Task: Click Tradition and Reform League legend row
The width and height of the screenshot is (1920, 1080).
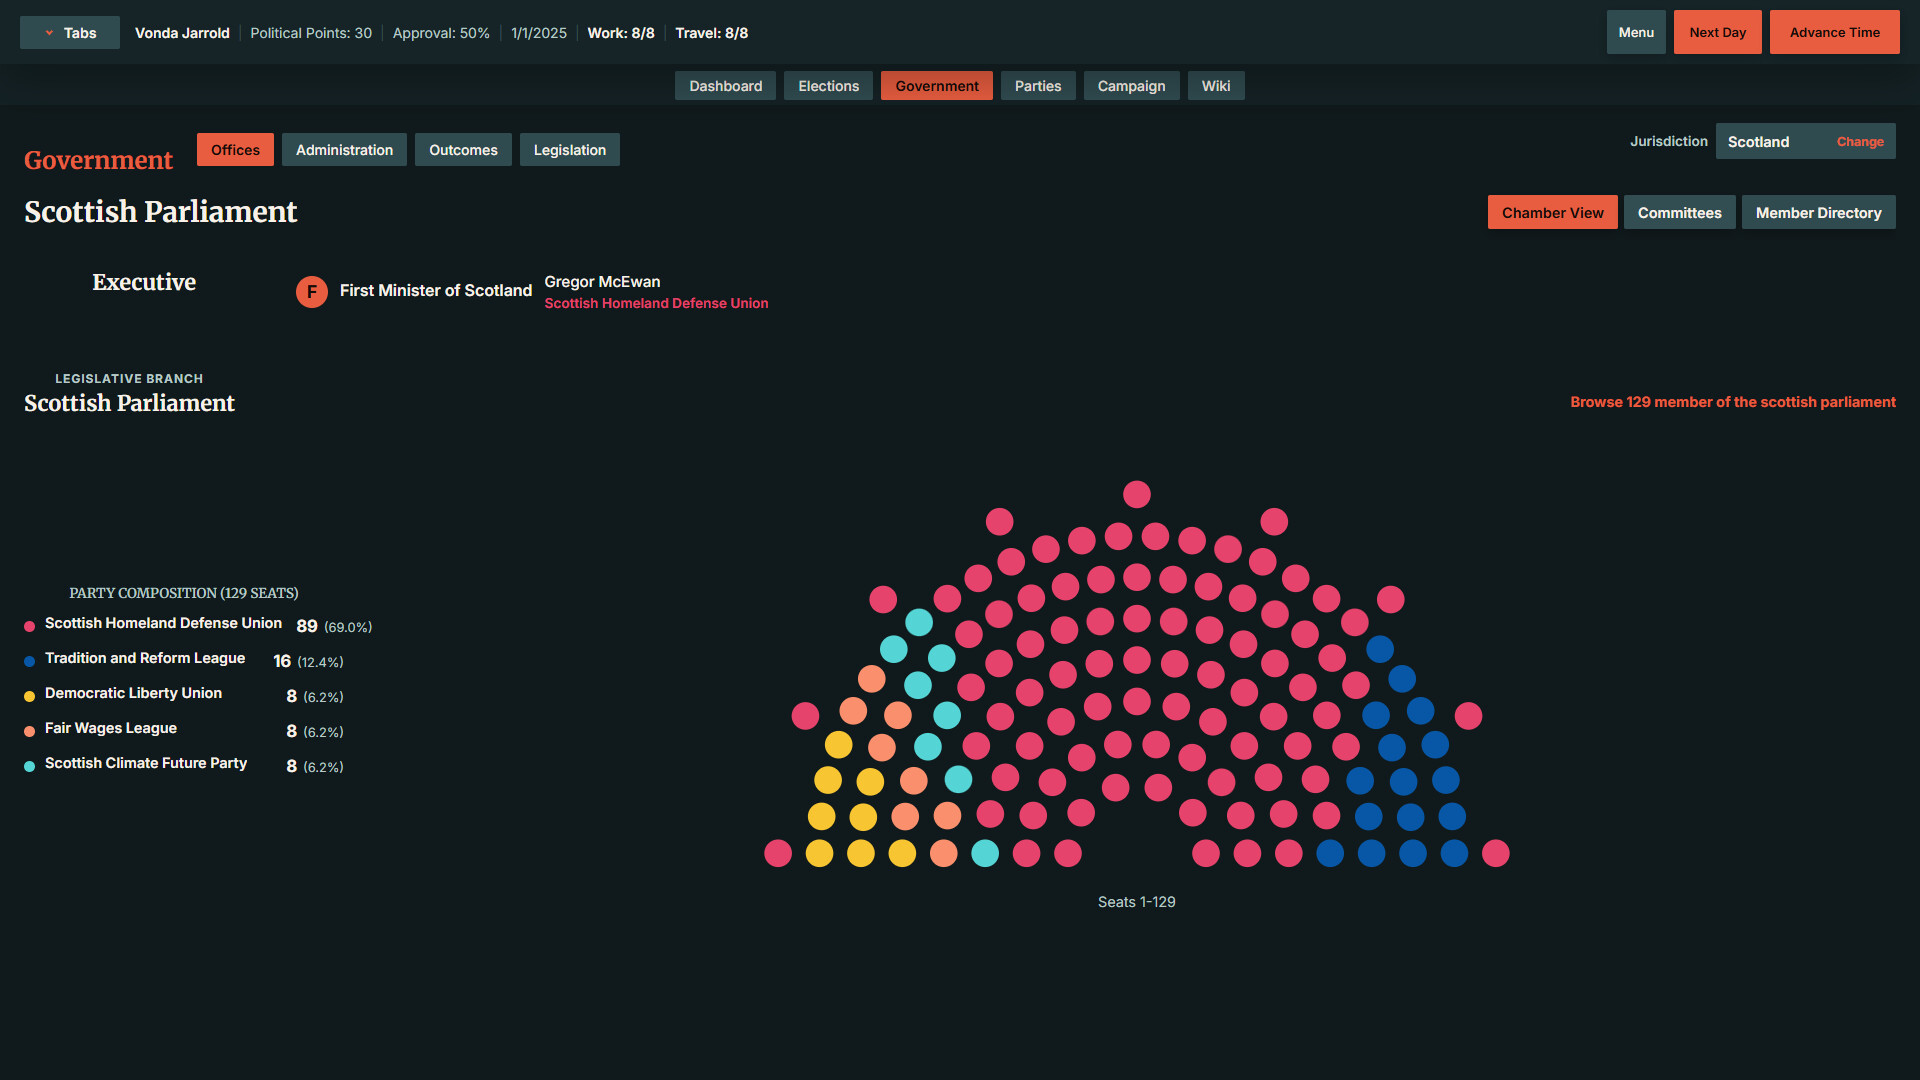Action: tap(184, 659)
